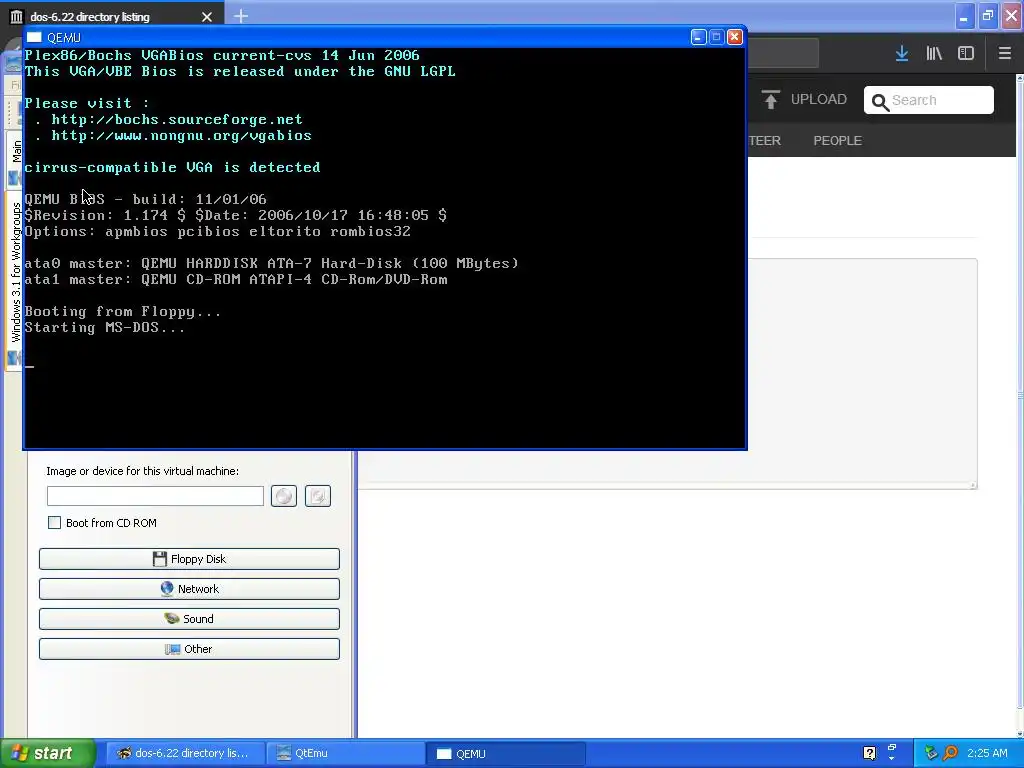1024x768 pixels.
Task: Open the Windows start menu
Action: [48, 753]
